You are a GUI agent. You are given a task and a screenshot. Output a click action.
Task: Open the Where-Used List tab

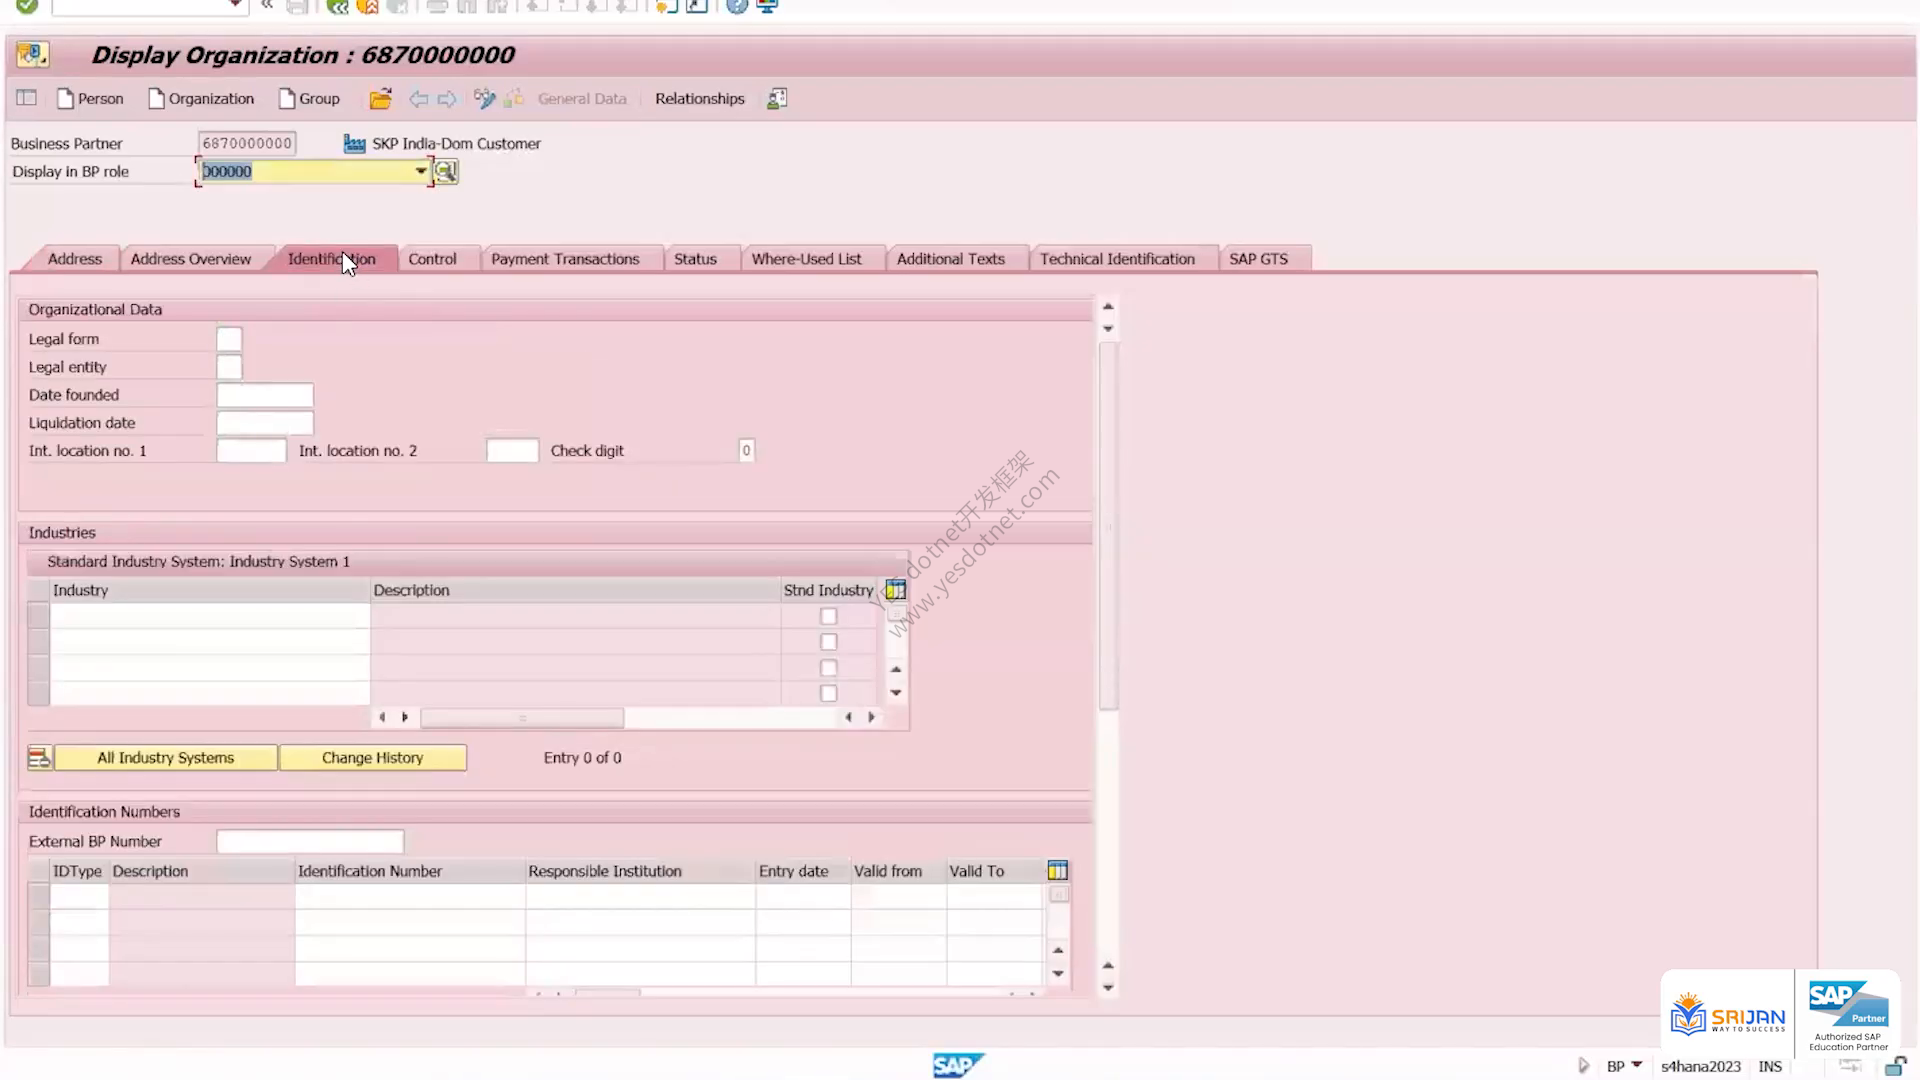click(806, 259)
